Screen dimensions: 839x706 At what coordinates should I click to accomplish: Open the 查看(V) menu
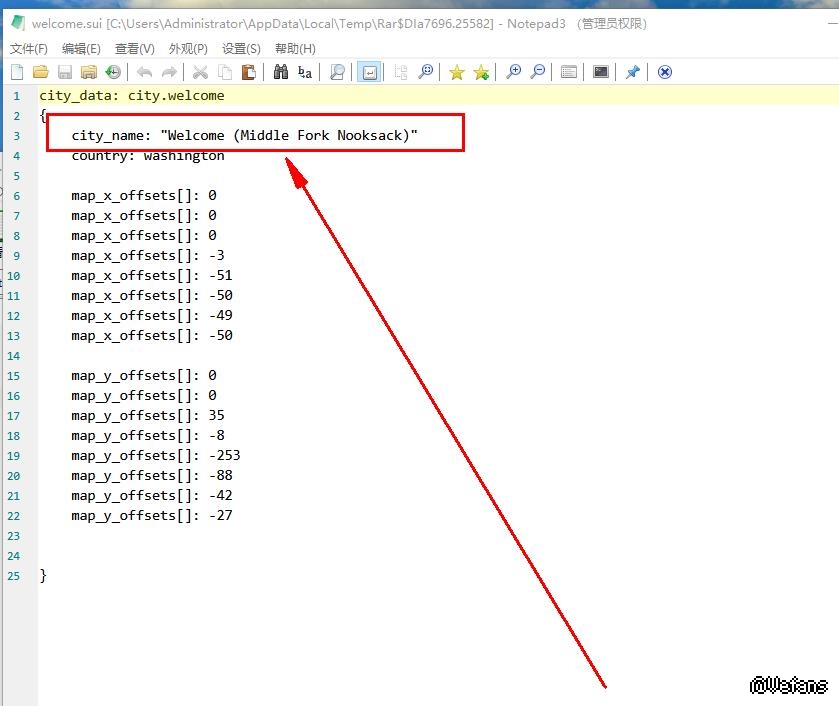[135, 48]
